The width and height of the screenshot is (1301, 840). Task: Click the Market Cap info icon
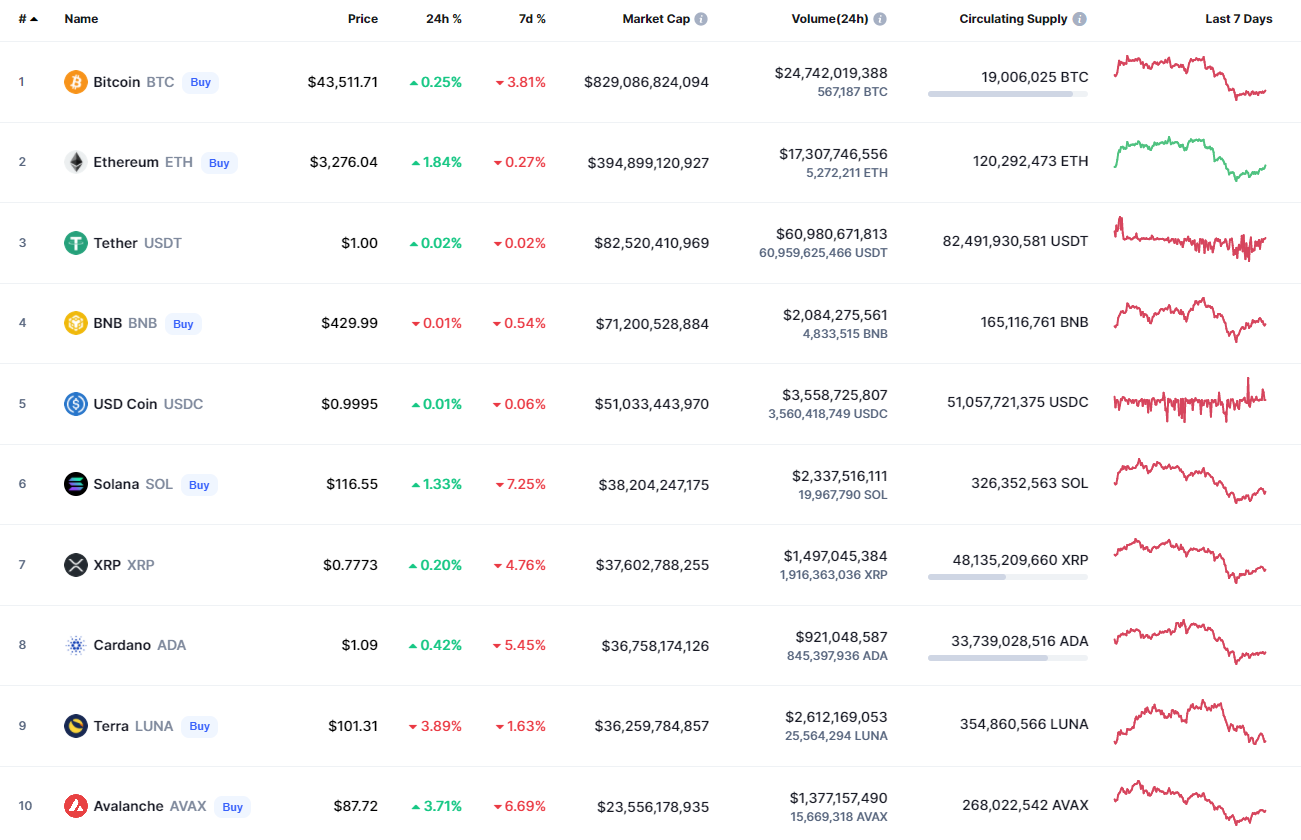701,19
